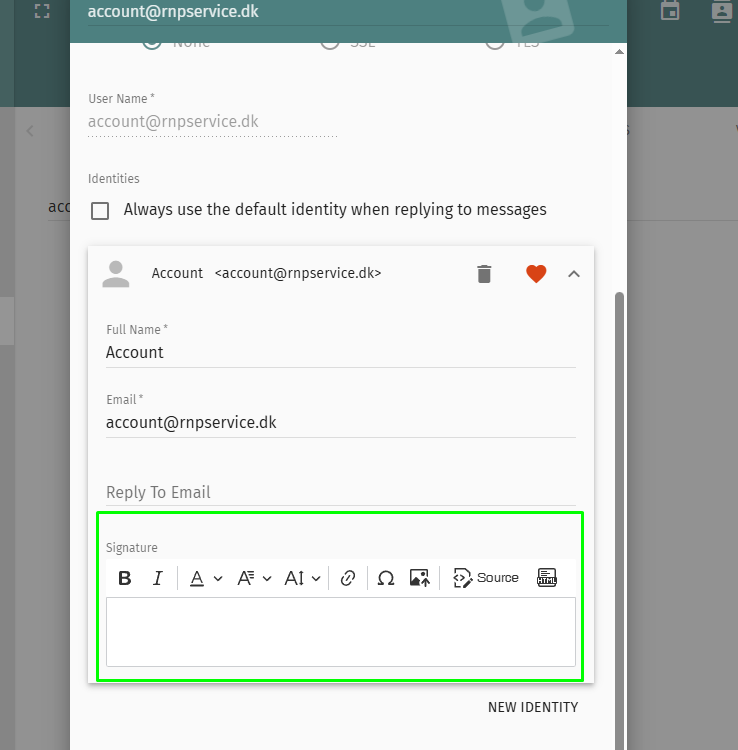Delete the Account identity with trash icon

click(x=484, y=273)
